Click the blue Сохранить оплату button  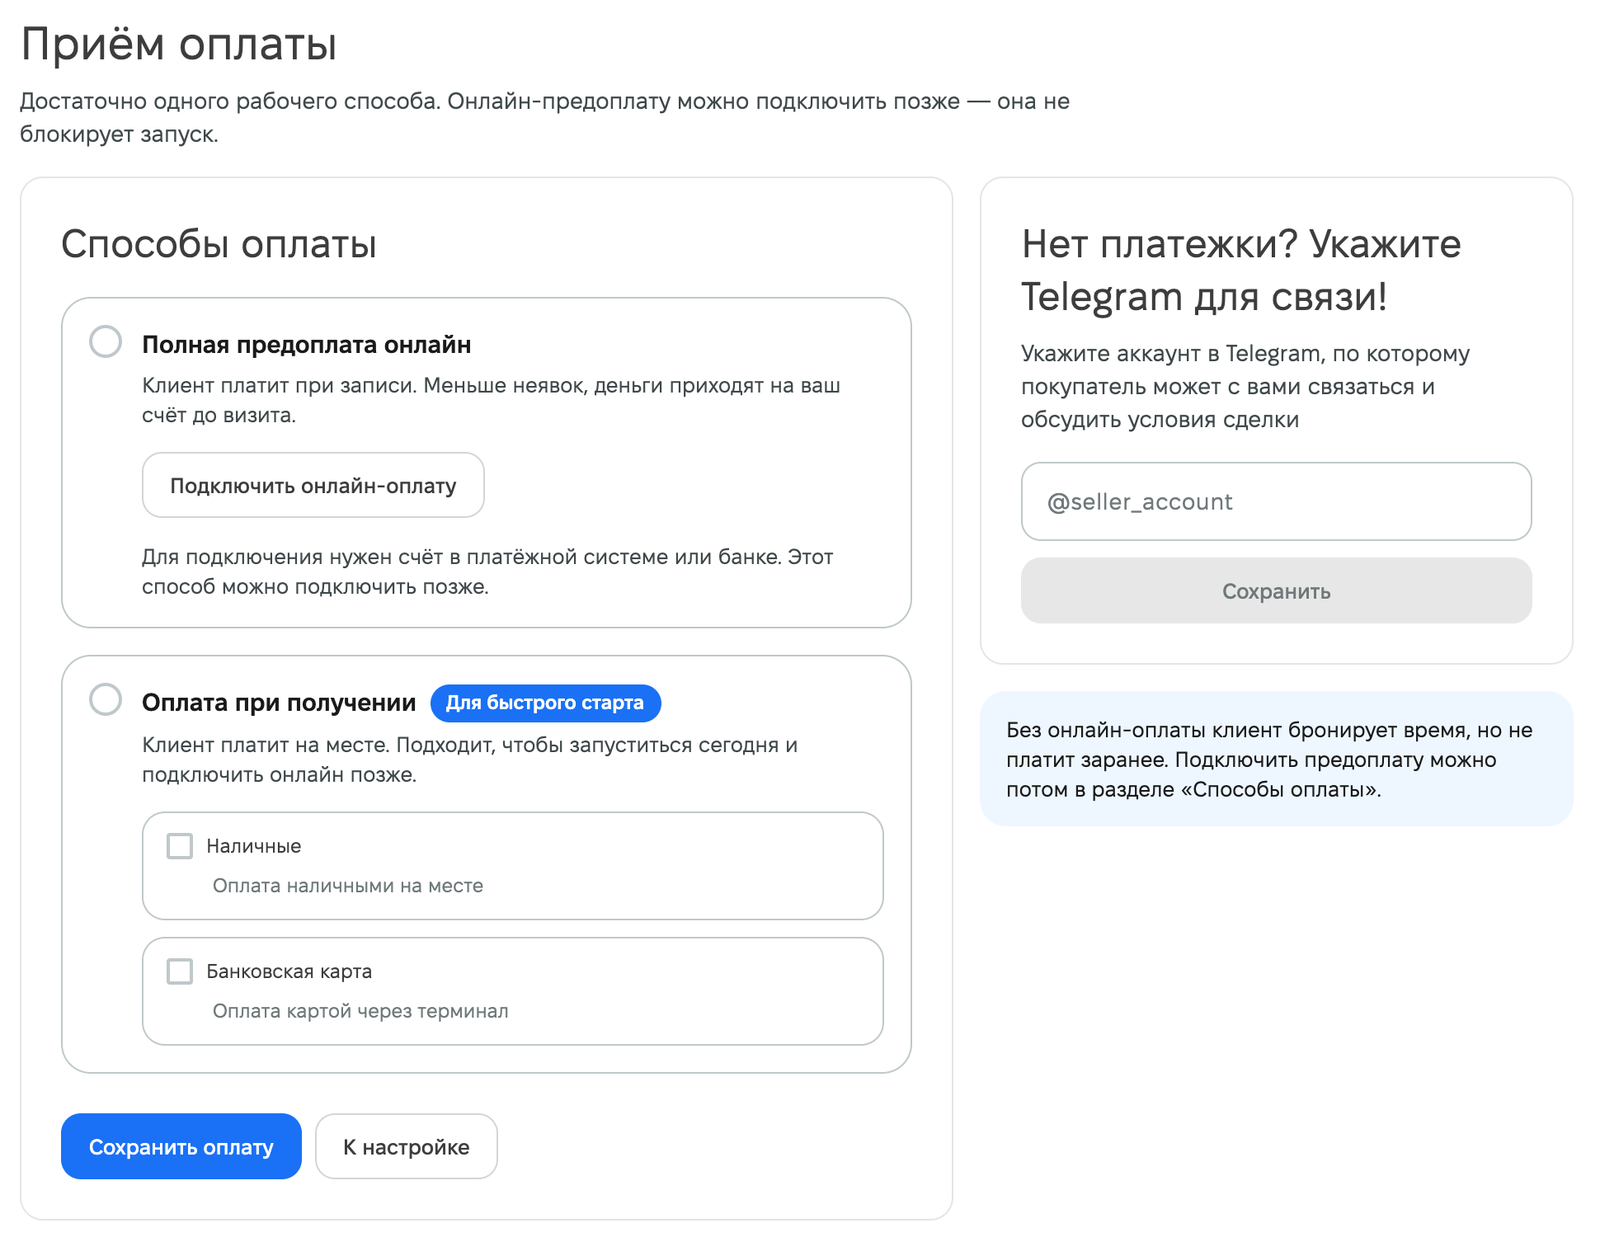tap(181, 1146)
